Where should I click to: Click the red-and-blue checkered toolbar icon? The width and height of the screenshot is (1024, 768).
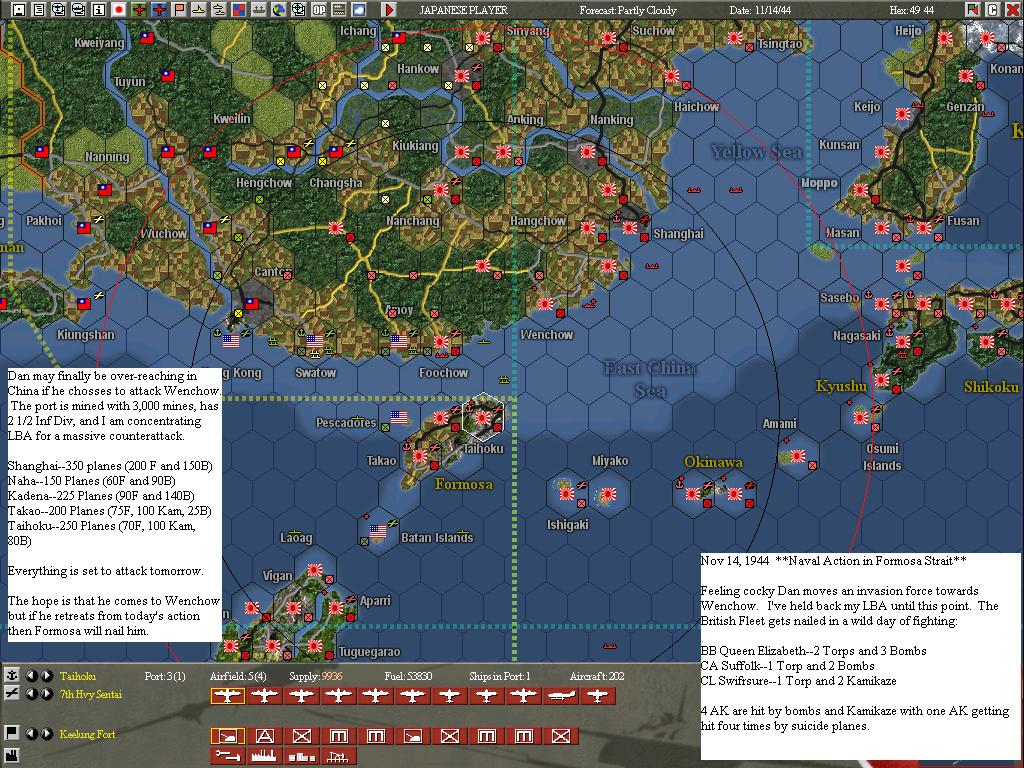239,9
